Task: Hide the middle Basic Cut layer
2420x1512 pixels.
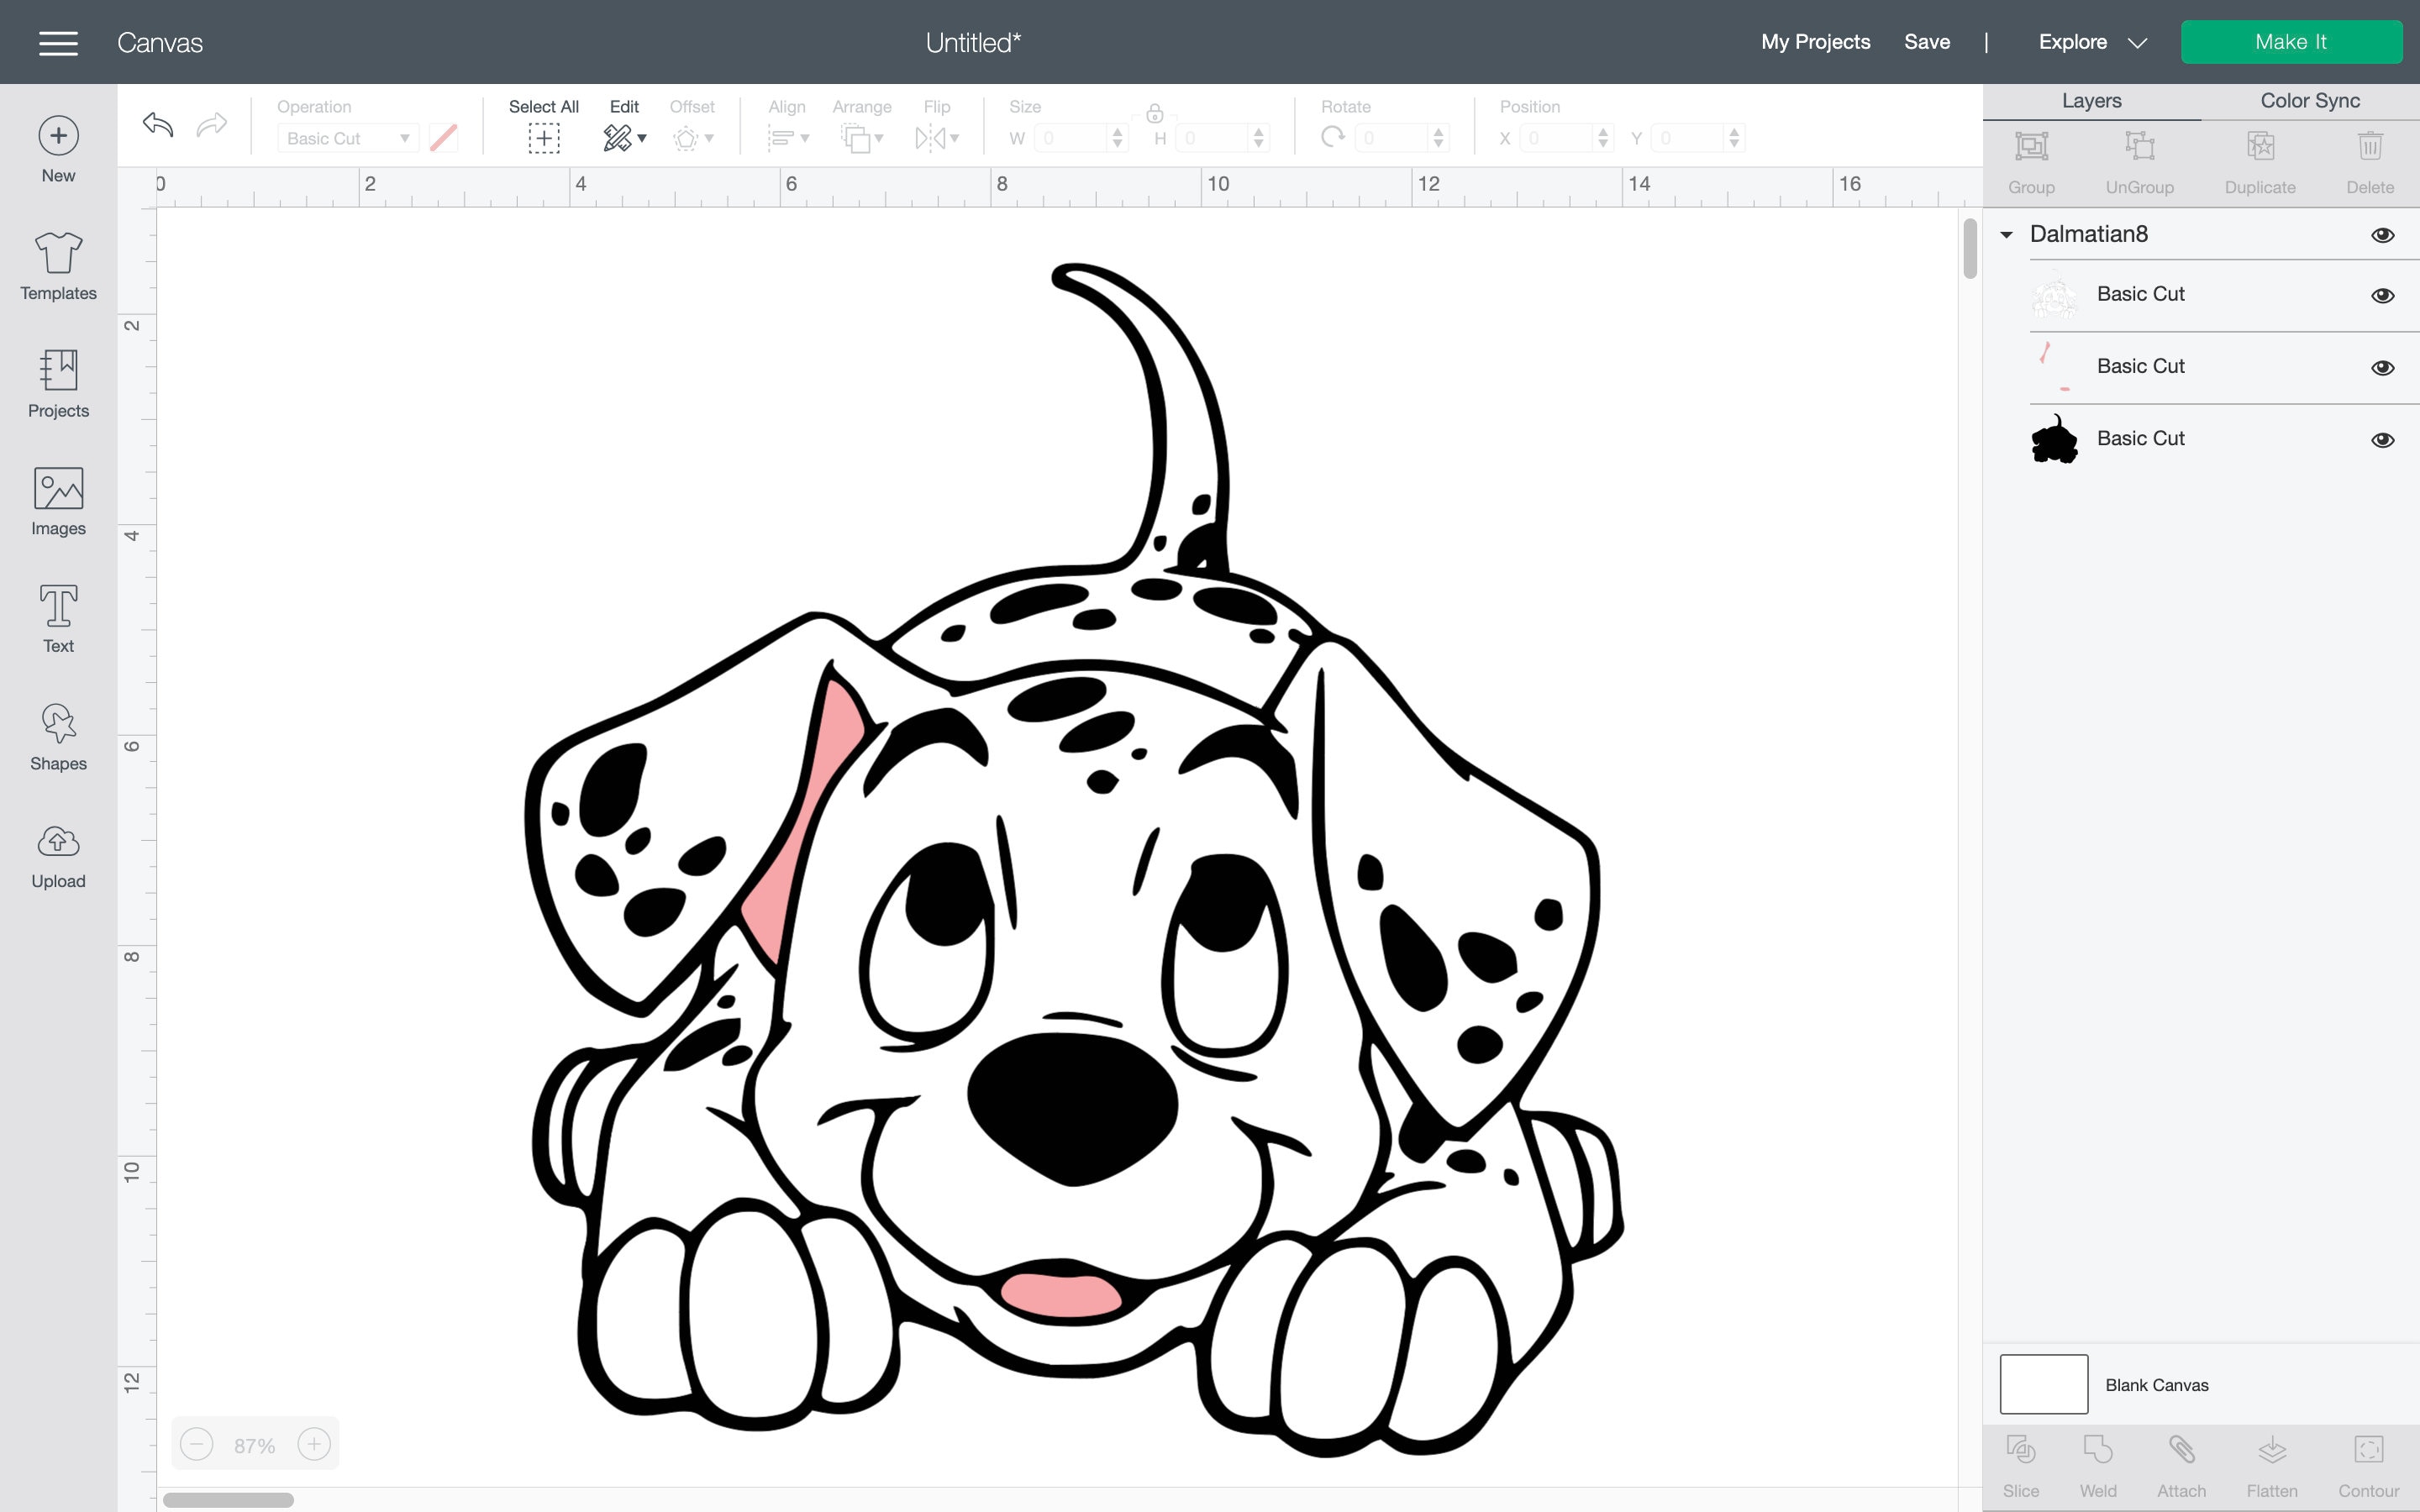Action: point(2384,367)
